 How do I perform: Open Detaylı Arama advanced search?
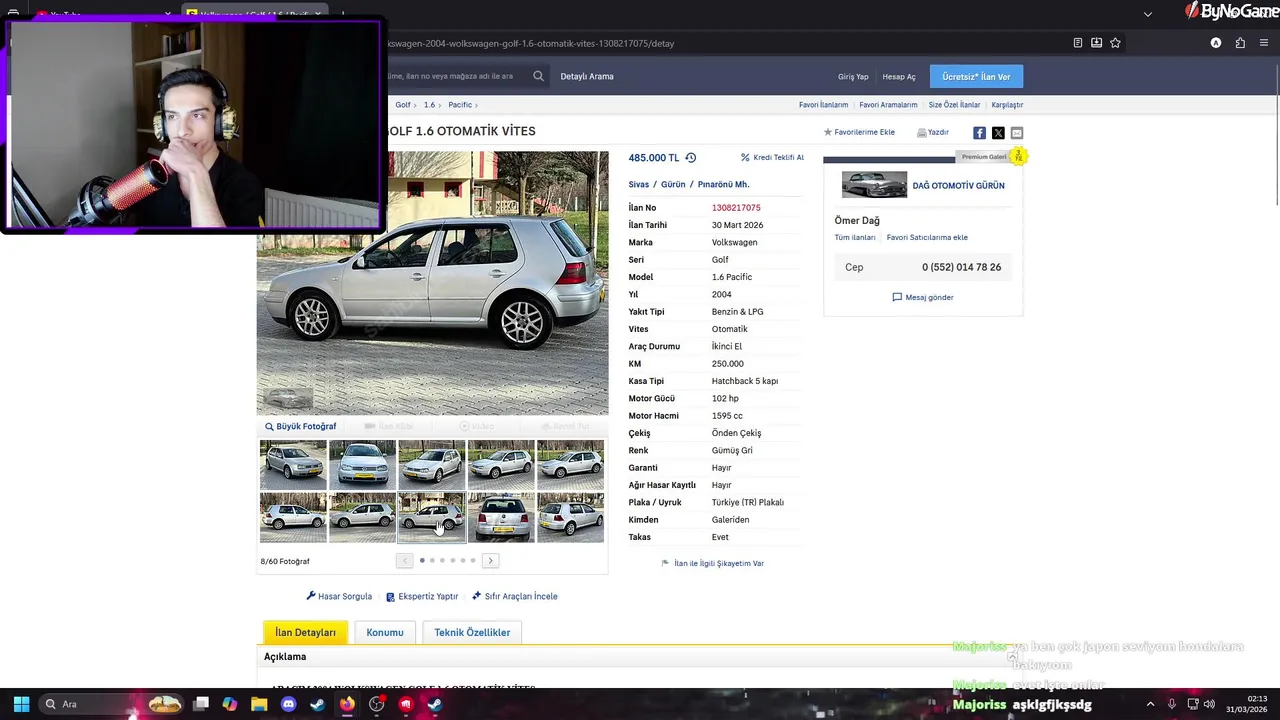click(587, 76)
